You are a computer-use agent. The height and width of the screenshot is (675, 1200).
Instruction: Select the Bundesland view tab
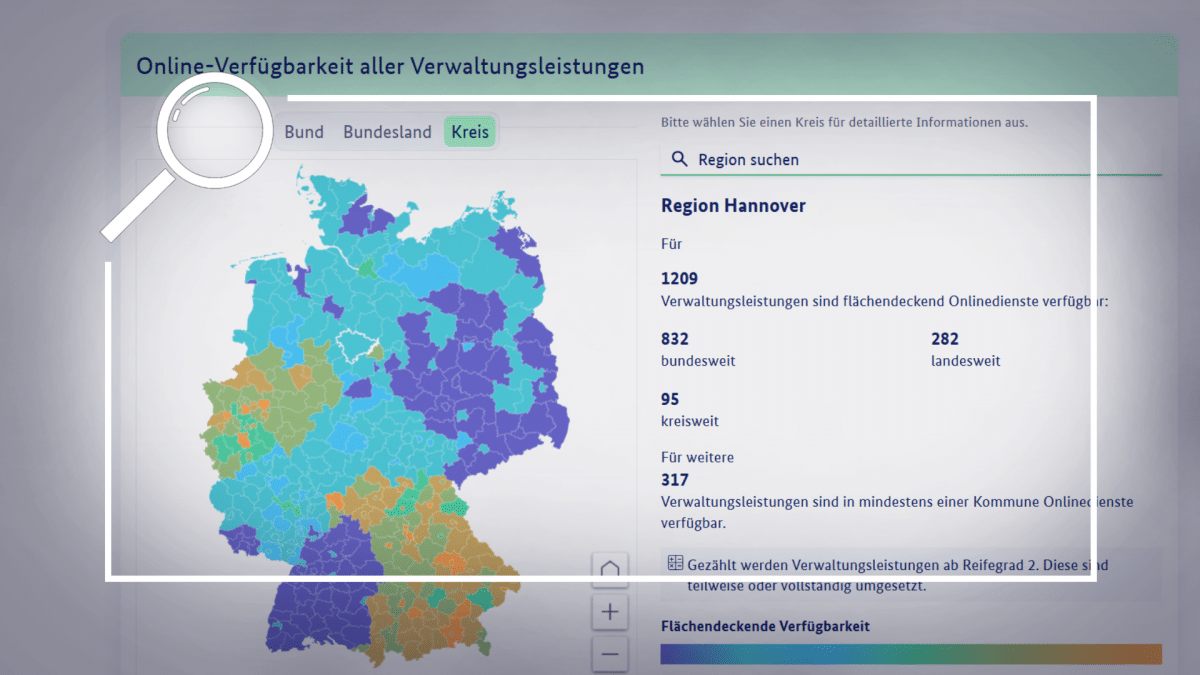click(x=387, y=132)
